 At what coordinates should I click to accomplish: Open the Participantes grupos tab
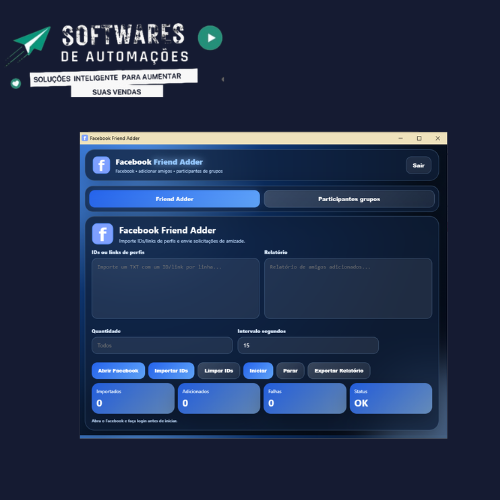349,199
